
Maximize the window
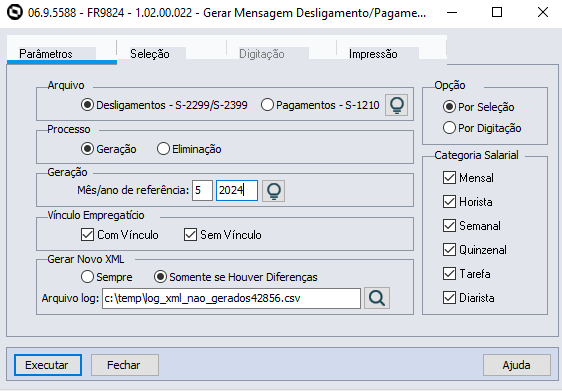(497, 13)
